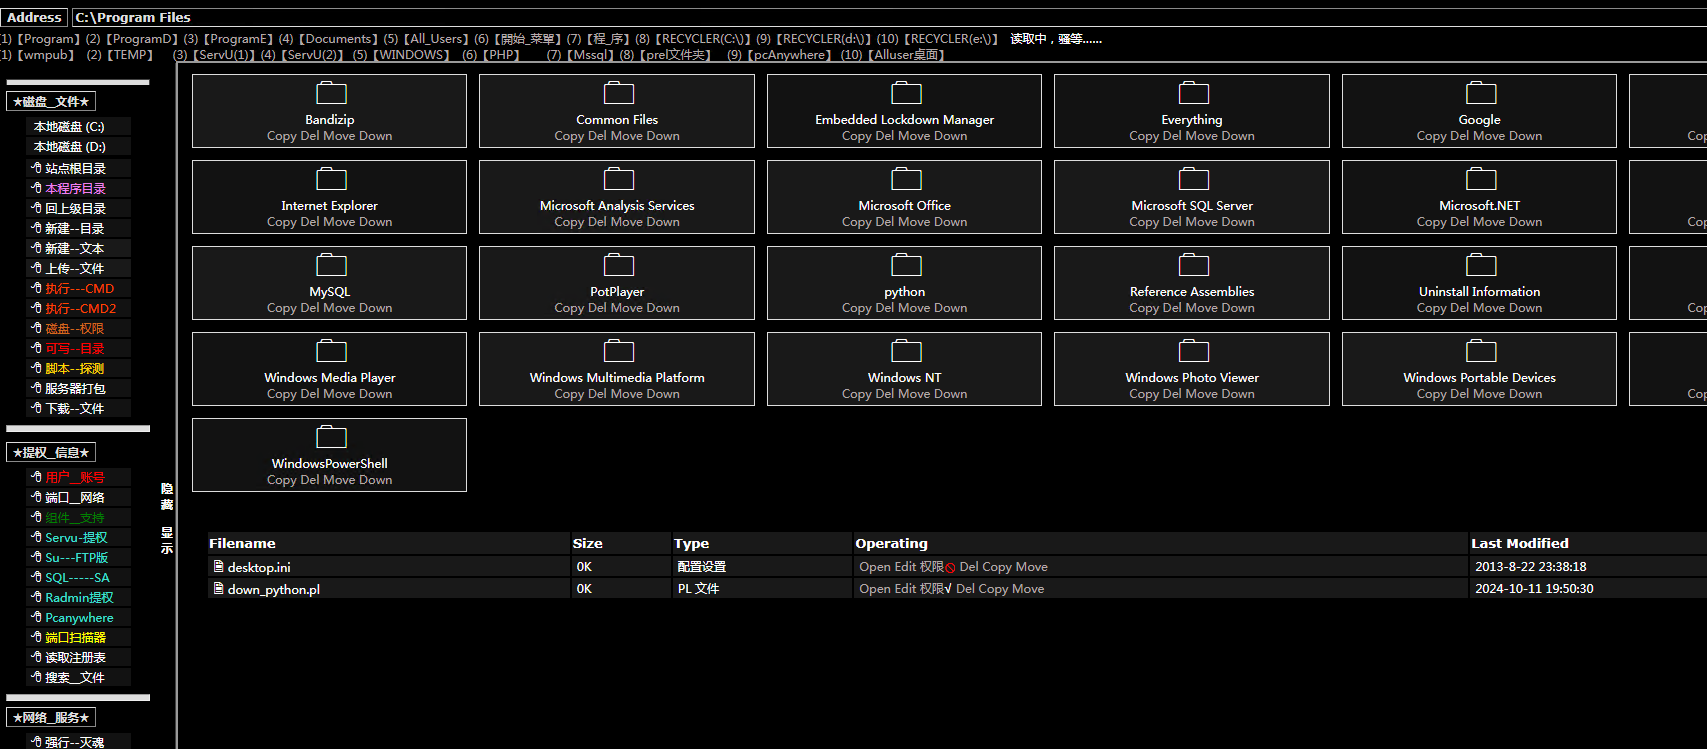
Task: Open 站点根目录 in sidebar
Action: point(75,169)
